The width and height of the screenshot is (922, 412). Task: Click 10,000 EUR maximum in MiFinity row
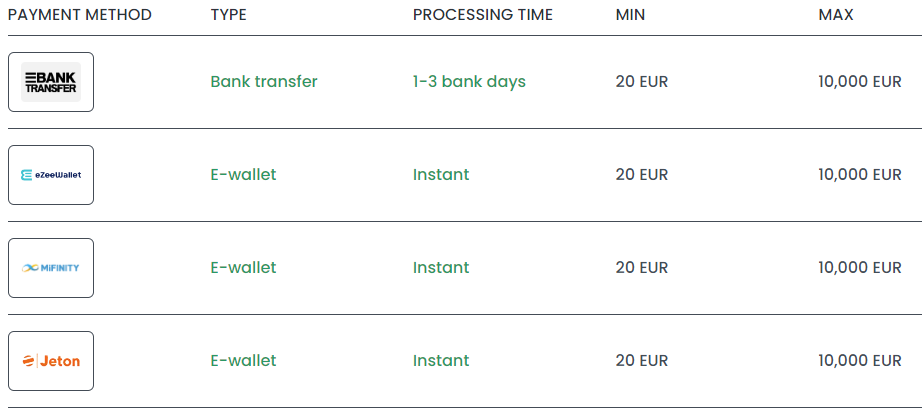click(860, 267)
